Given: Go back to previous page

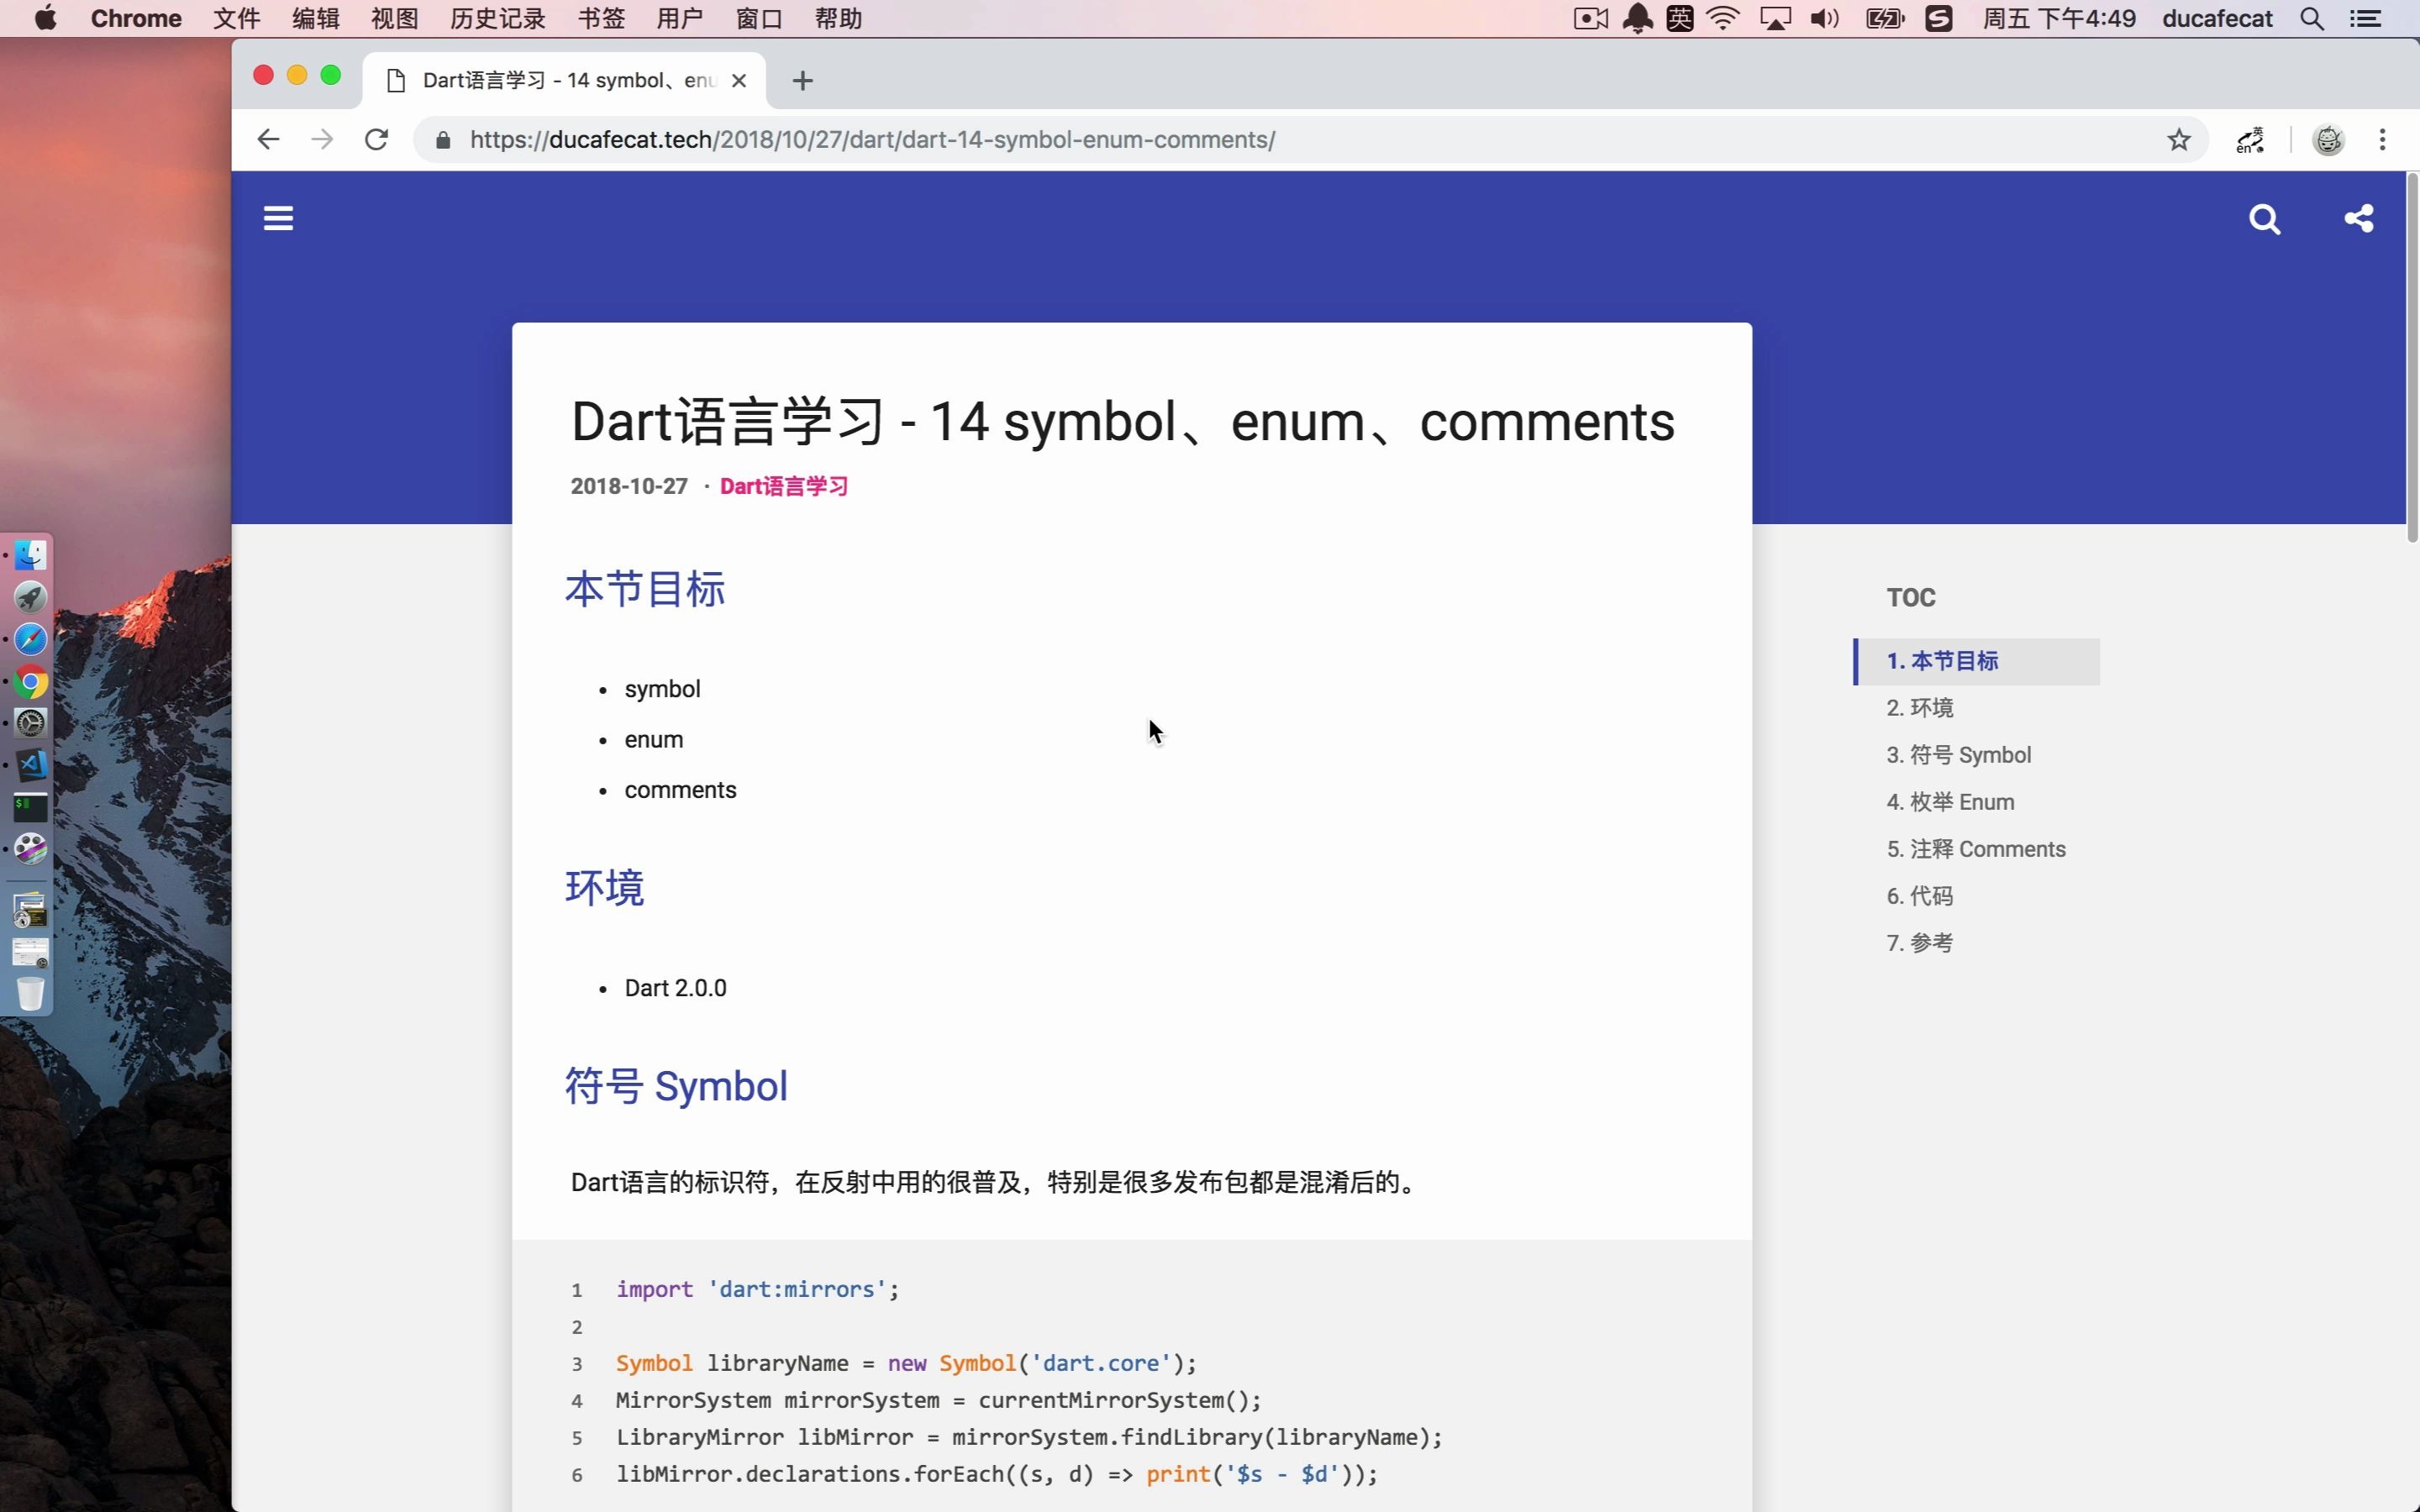Looking at the screenshot, I should pyautogui.click(x=268, y=139).
